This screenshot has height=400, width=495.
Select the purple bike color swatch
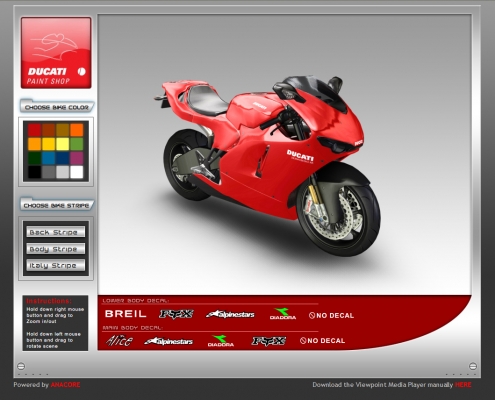77,158
